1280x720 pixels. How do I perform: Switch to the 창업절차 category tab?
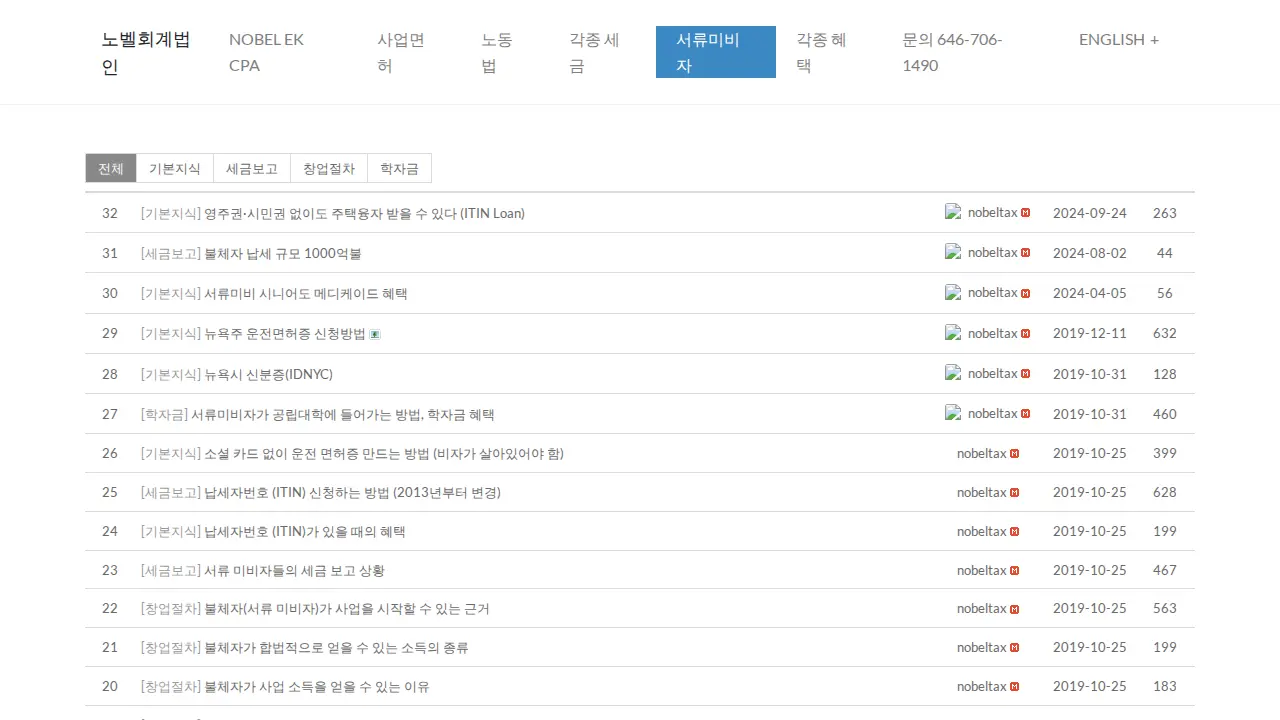[329, 169]
